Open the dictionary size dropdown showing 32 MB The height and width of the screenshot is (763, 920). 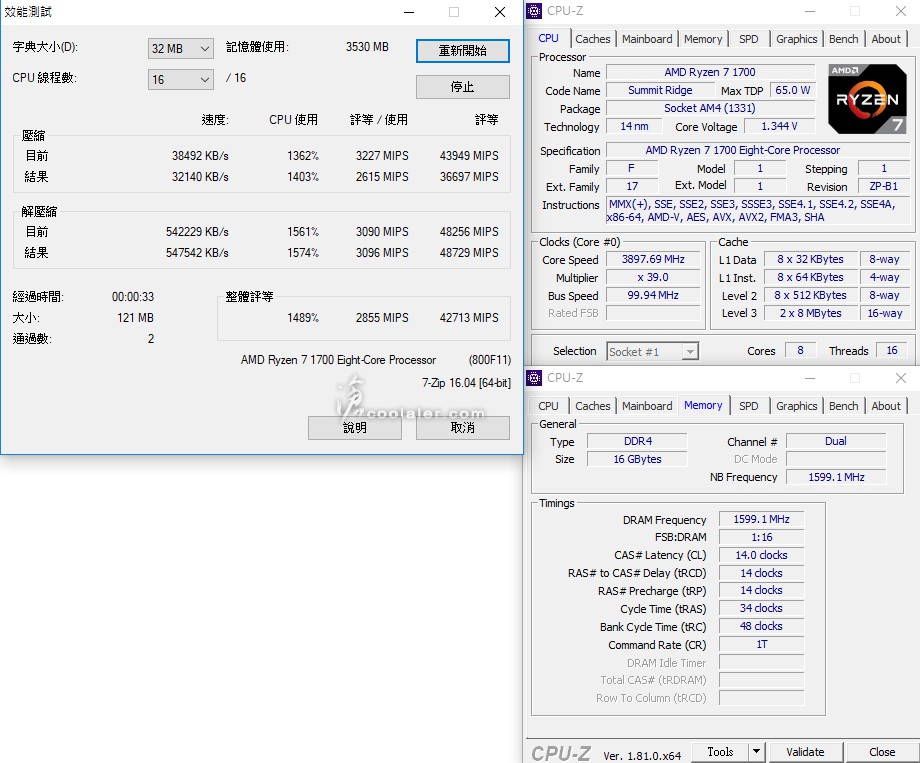(181, 49)
